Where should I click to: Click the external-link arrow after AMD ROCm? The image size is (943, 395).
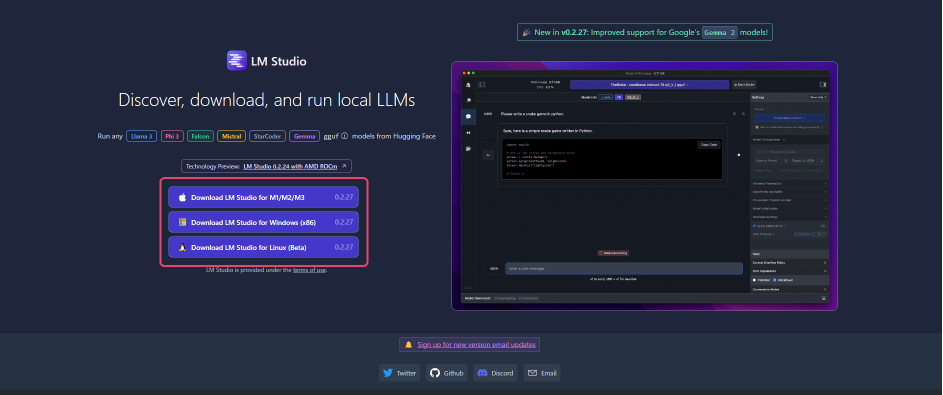point(344,166)
